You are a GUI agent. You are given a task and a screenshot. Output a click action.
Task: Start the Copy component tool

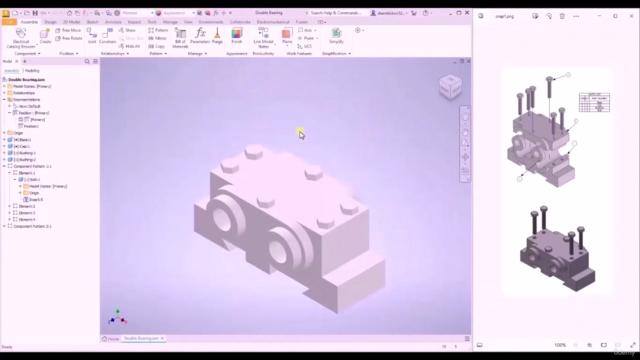coord(157,47)
